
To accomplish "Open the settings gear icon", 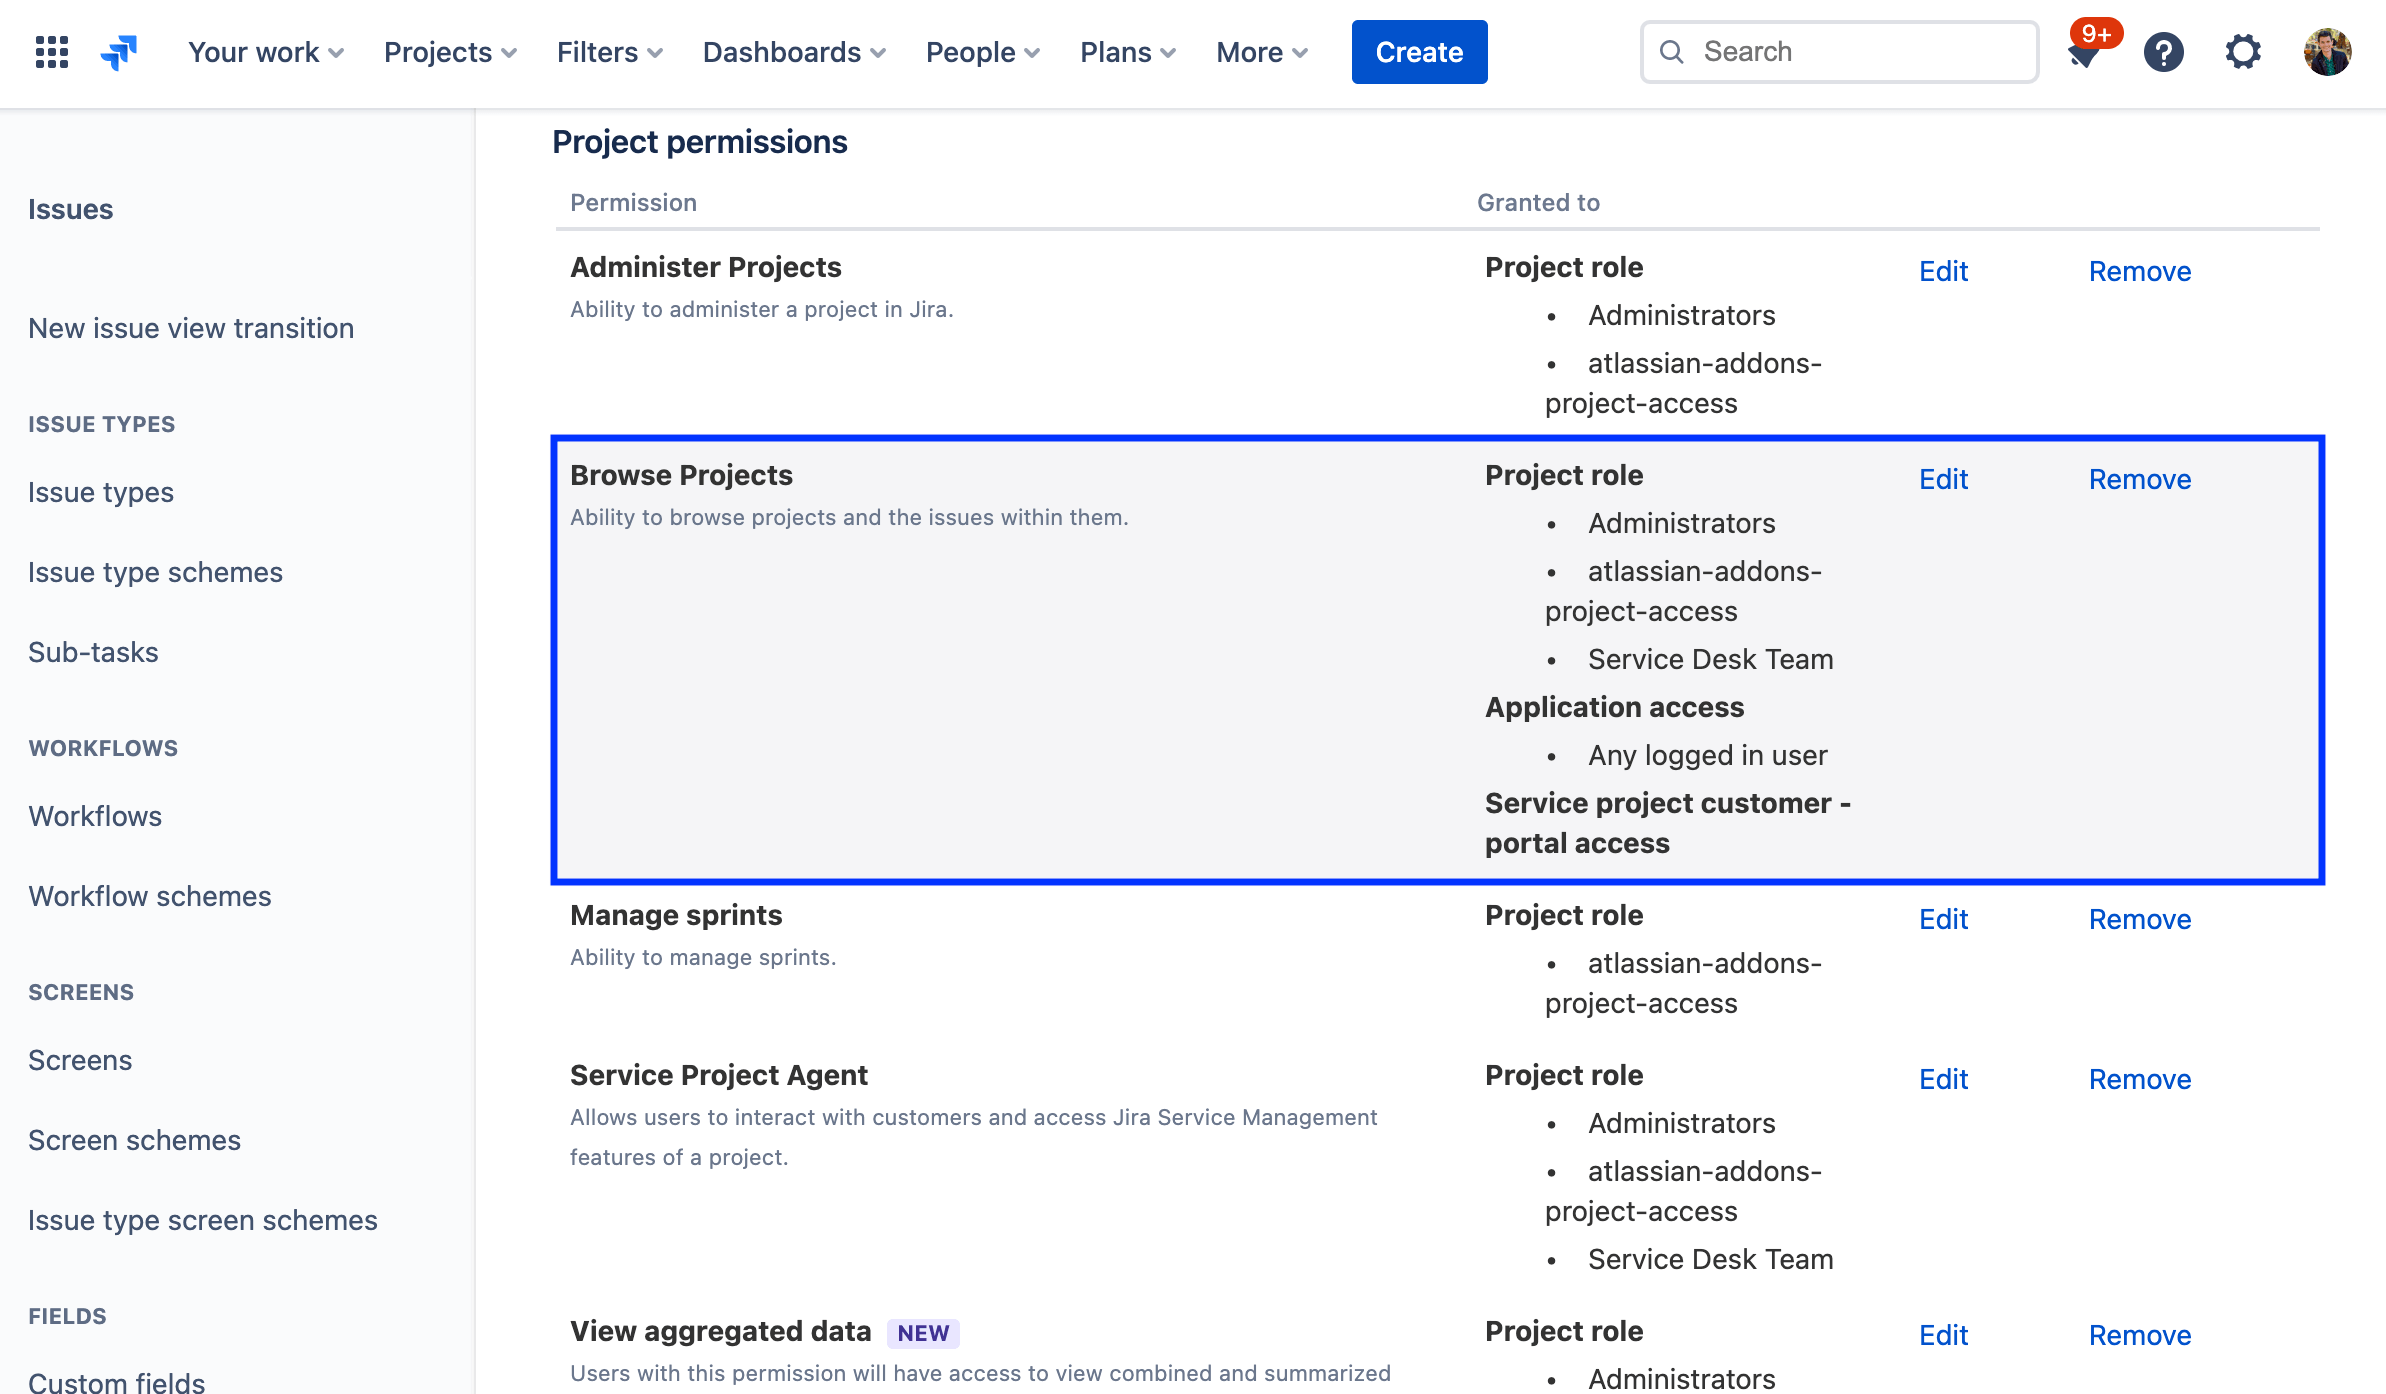I will click(x=2245, y=50).
